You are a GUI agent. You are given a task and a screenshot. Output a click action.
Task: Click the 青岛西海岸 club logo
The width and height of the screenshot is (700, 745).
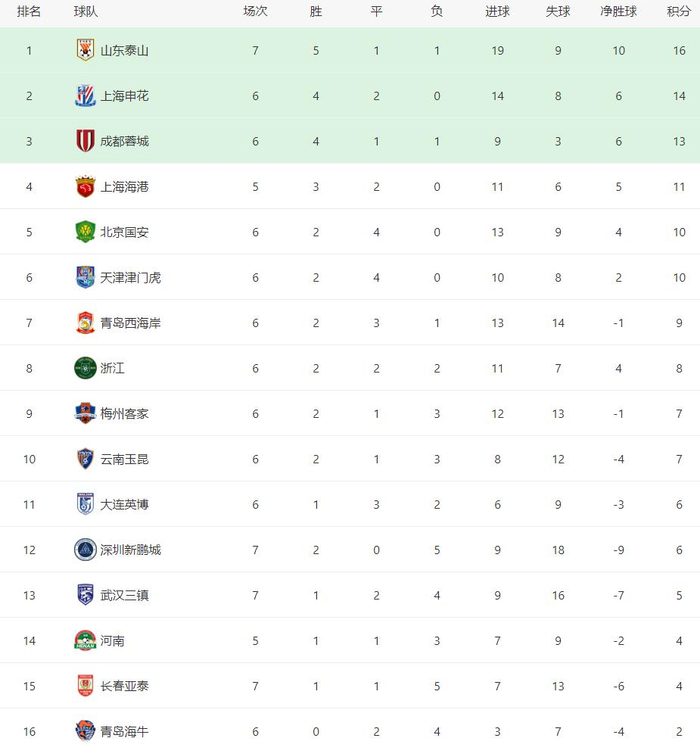[x=85, y=323]
